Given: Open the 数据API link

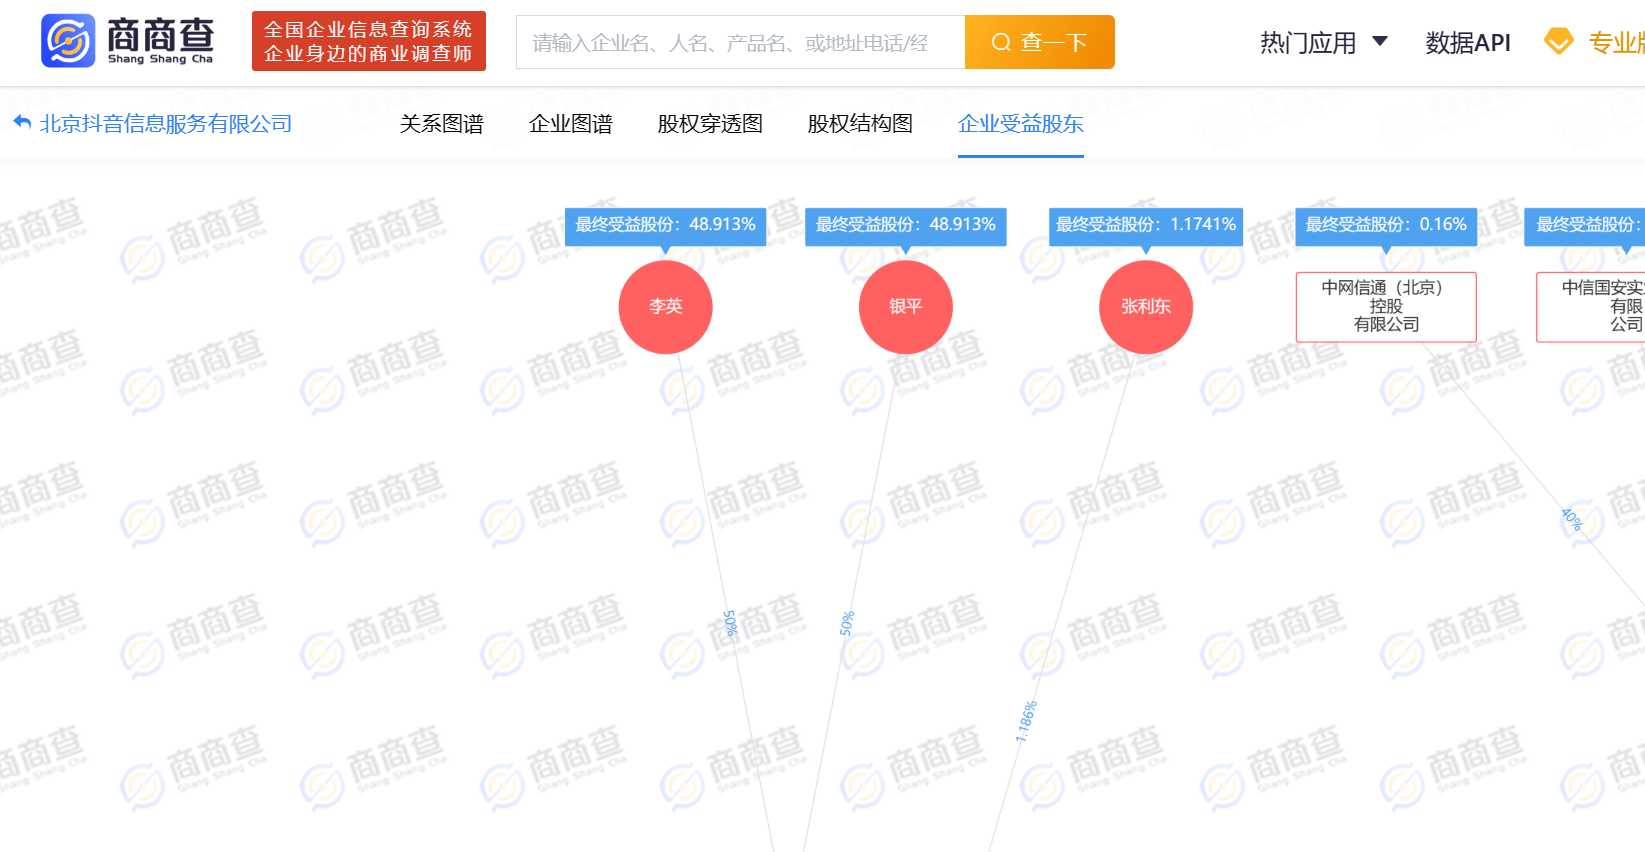Looking at the screenshot, I should click(1467, 43).
